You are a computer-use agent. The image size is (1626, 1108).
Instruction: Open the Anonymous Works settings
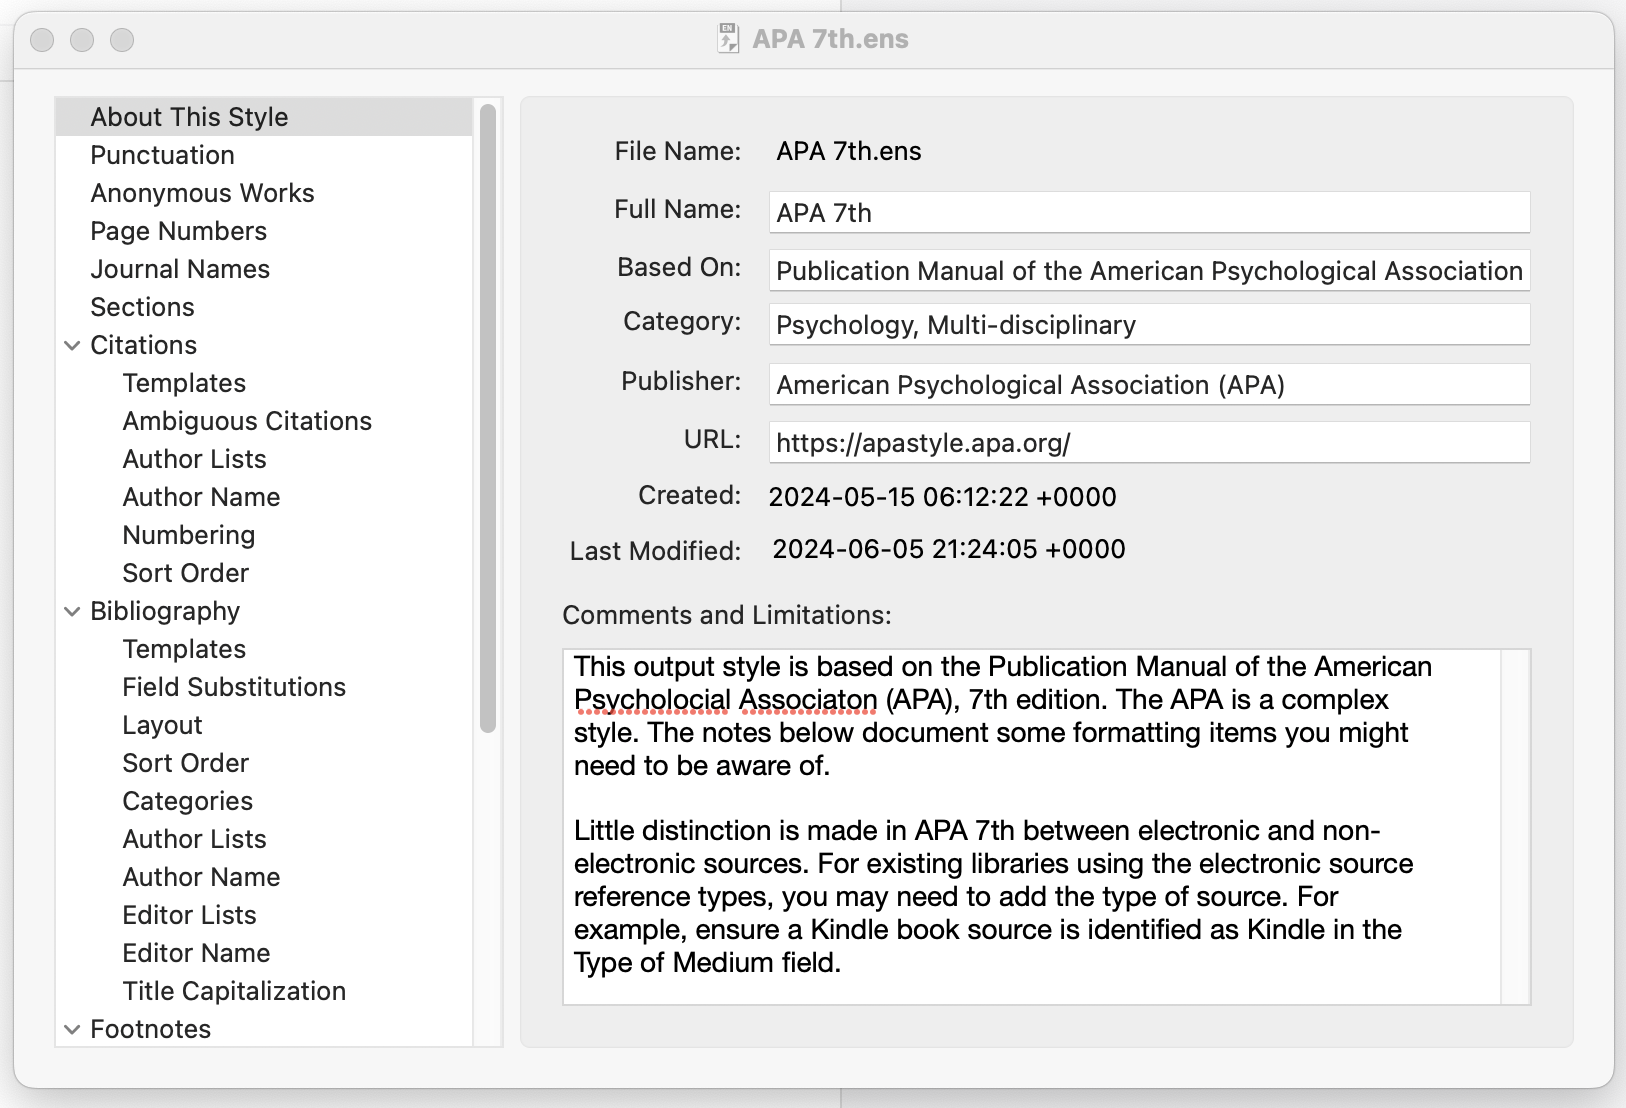[203, 192]
